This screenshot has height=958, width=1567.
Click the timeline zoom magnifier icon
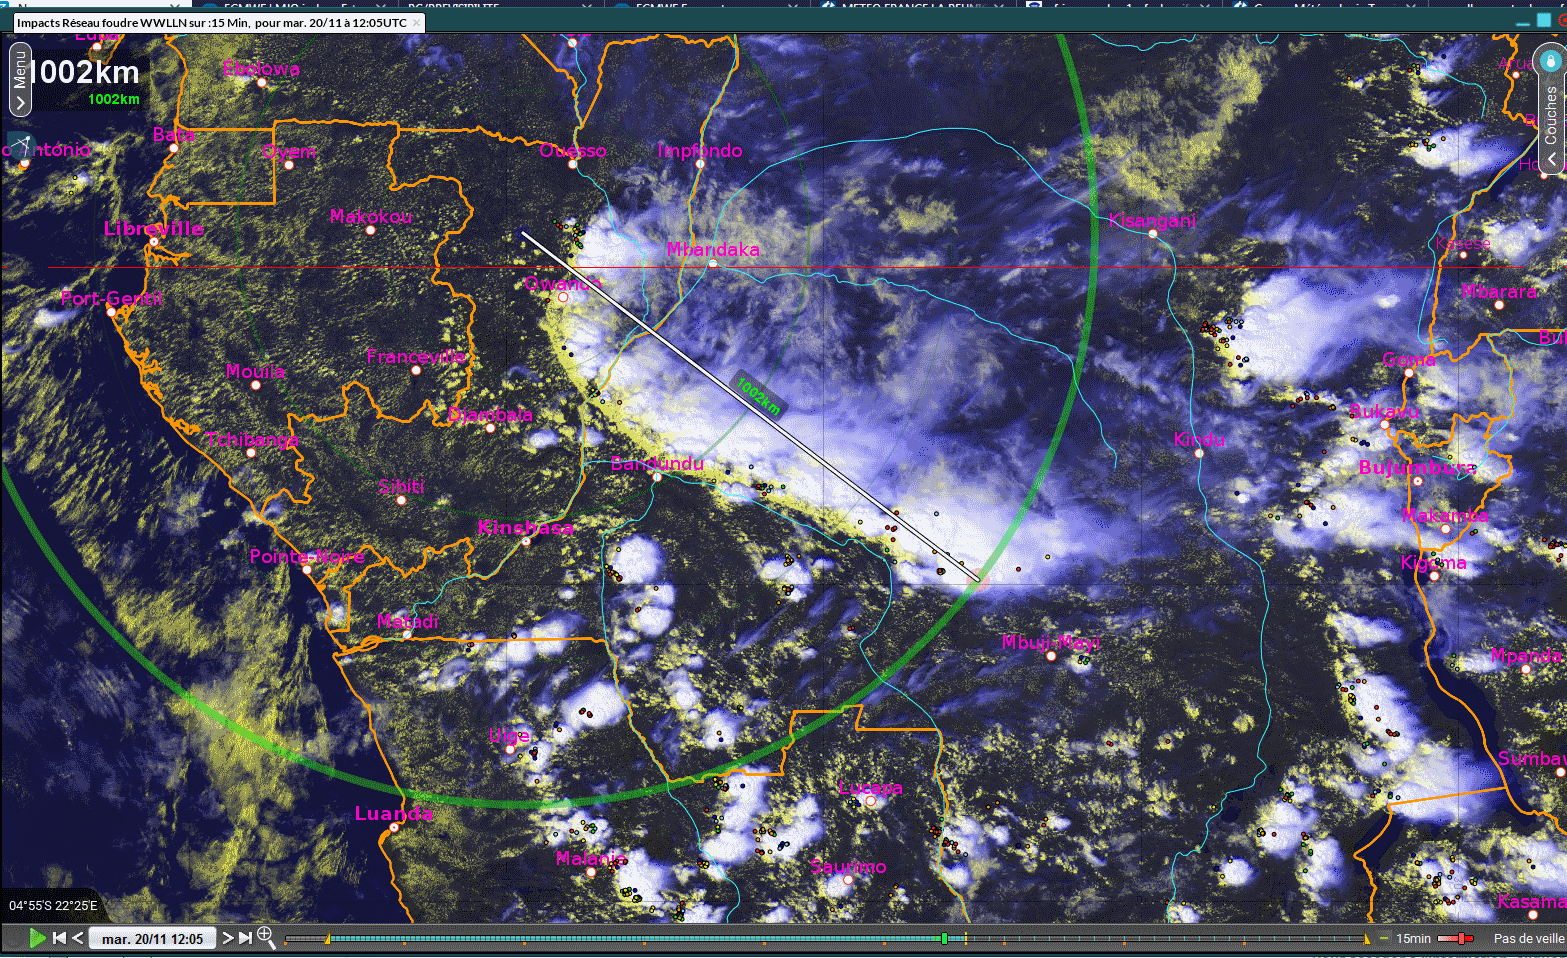266,937
